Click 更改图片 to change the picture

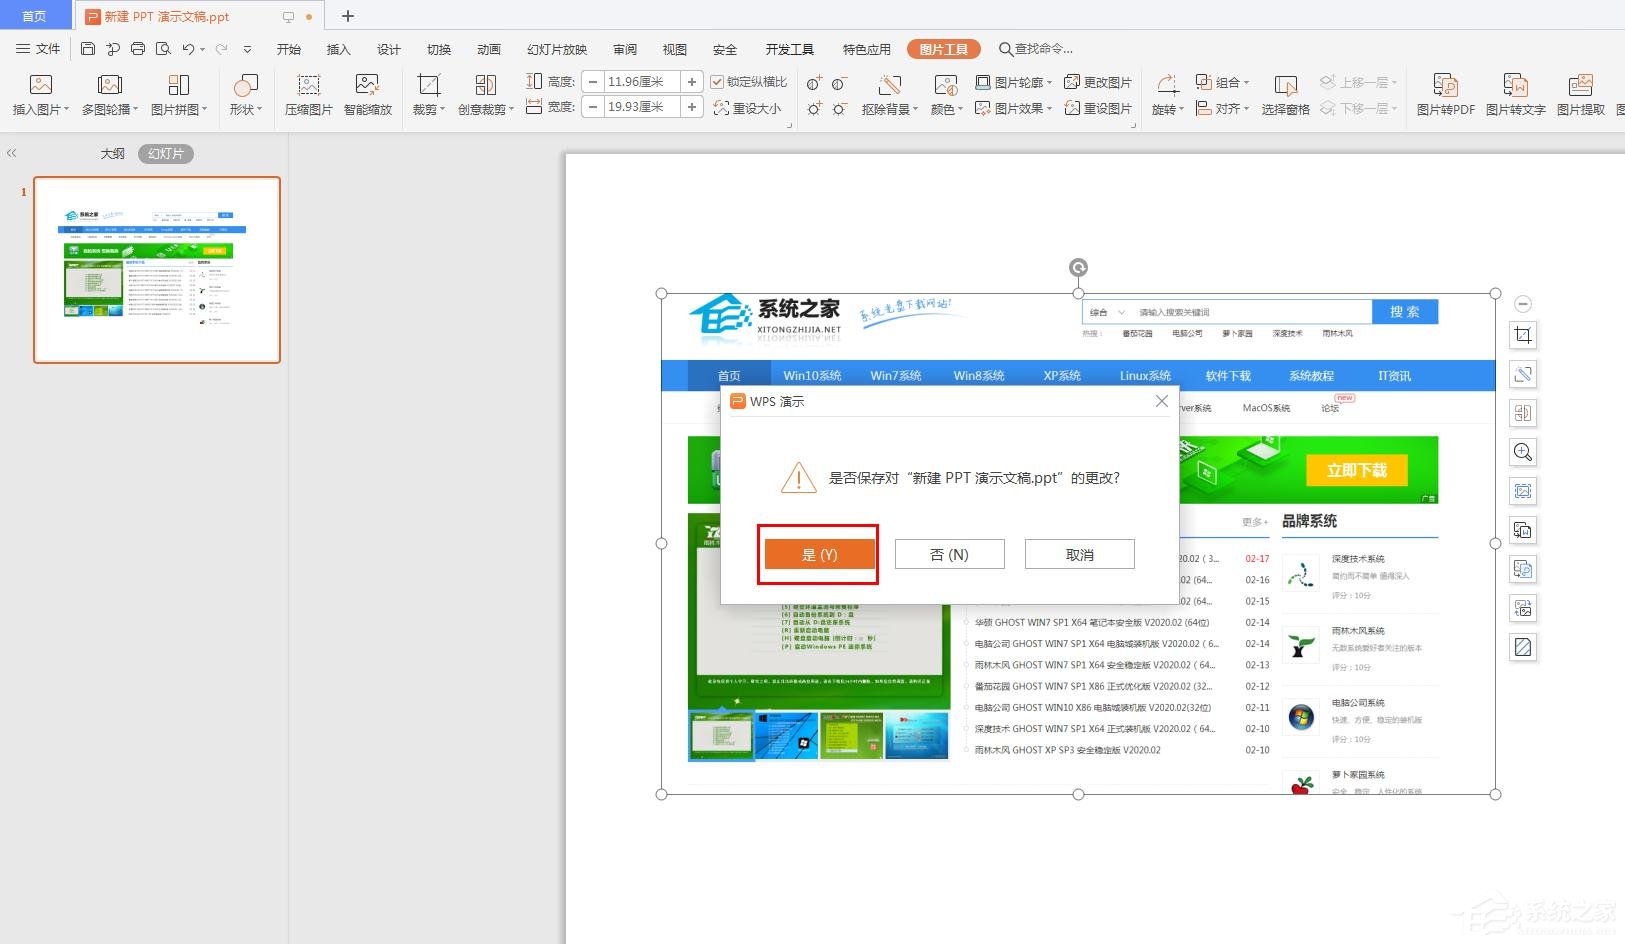1099,82
